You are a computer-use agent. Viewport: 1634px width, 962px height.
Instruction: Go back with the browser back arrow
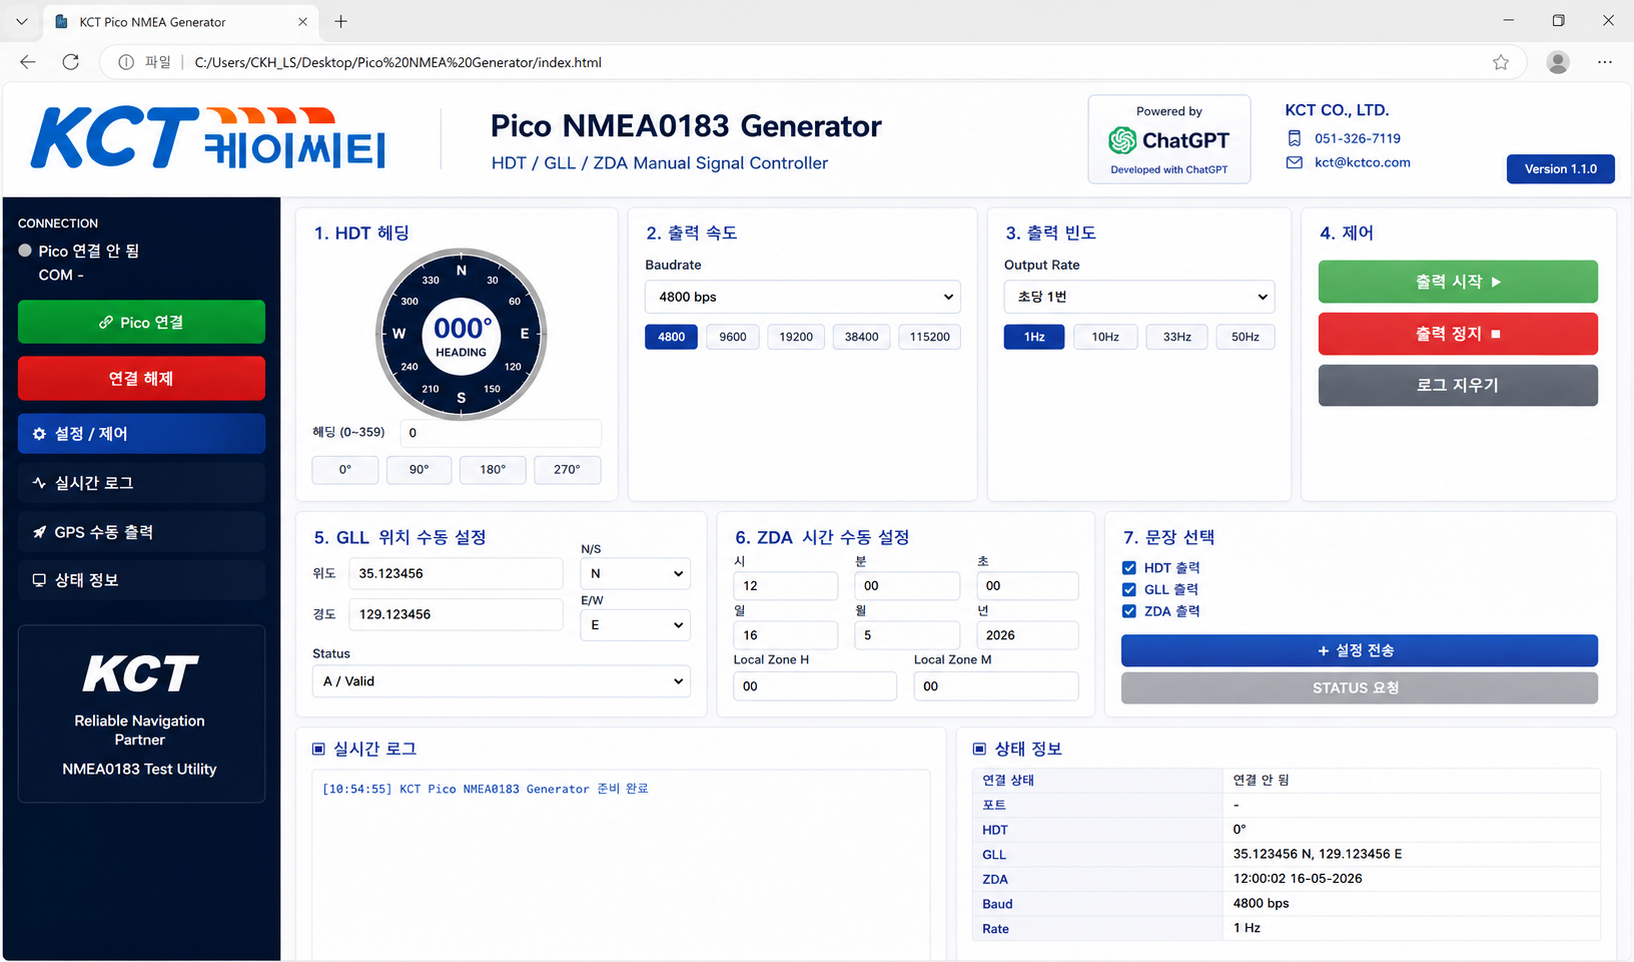(28, 62)
